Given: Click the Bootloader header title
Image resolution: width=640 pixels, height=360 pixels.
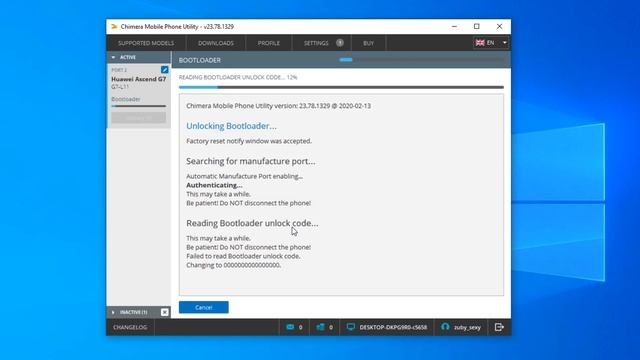Looking at the screenshot, I should pyautogui.click(x=200, y=60).
